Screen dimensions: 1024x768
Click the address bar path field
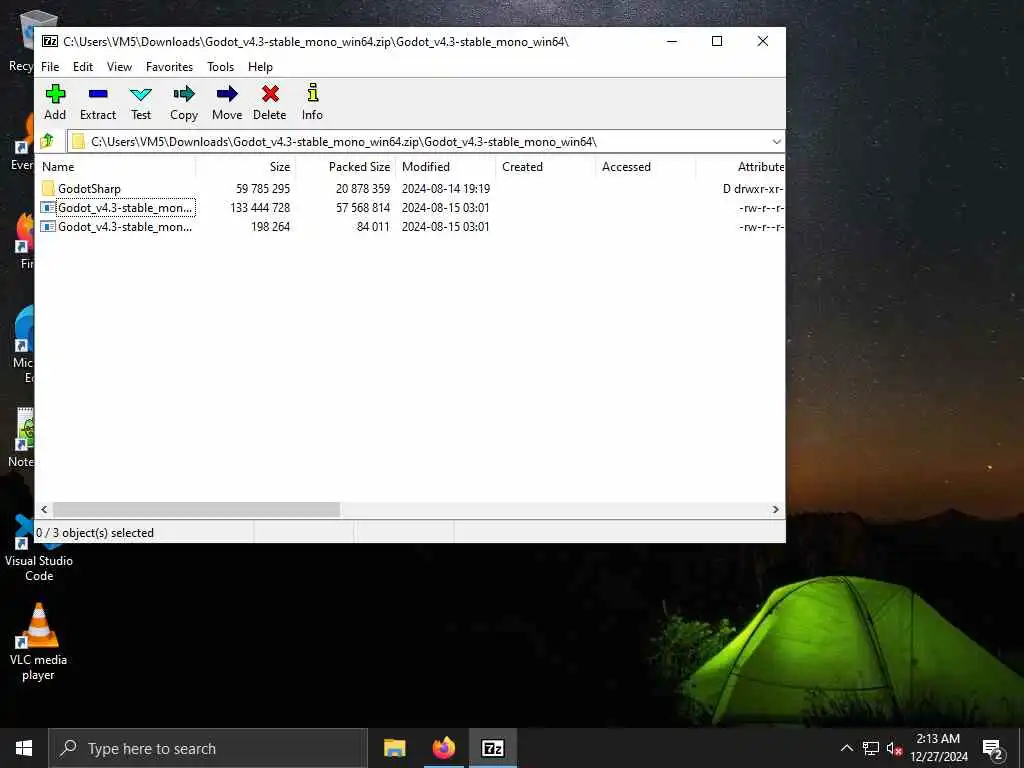(x=418, y=142)
